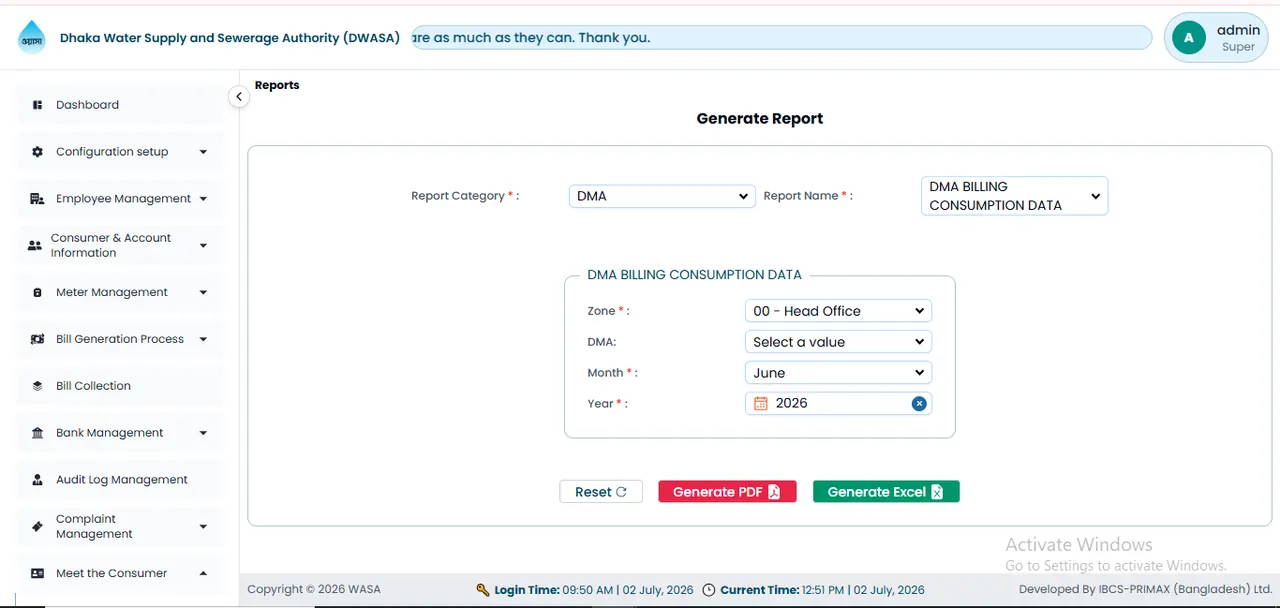Image resolution: width=1280 pixels, height=608 pixels.
Task: Click Developed By IBCS-PRIMAX footer text
Action: point(1145,590)
